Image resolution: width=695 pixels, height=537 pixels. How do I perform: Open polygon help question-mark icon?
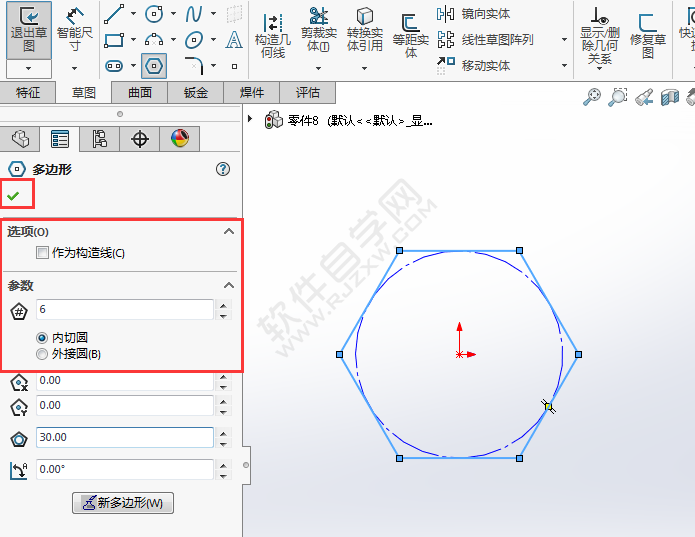point(223,169)
